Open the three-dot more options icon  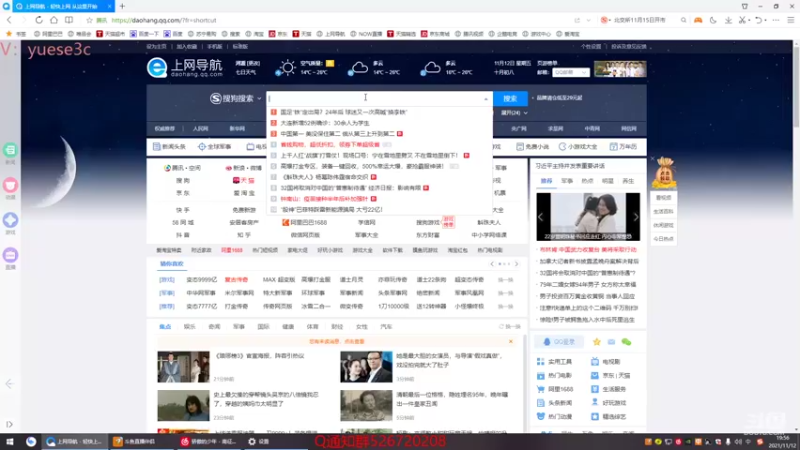tap(776, 20)
